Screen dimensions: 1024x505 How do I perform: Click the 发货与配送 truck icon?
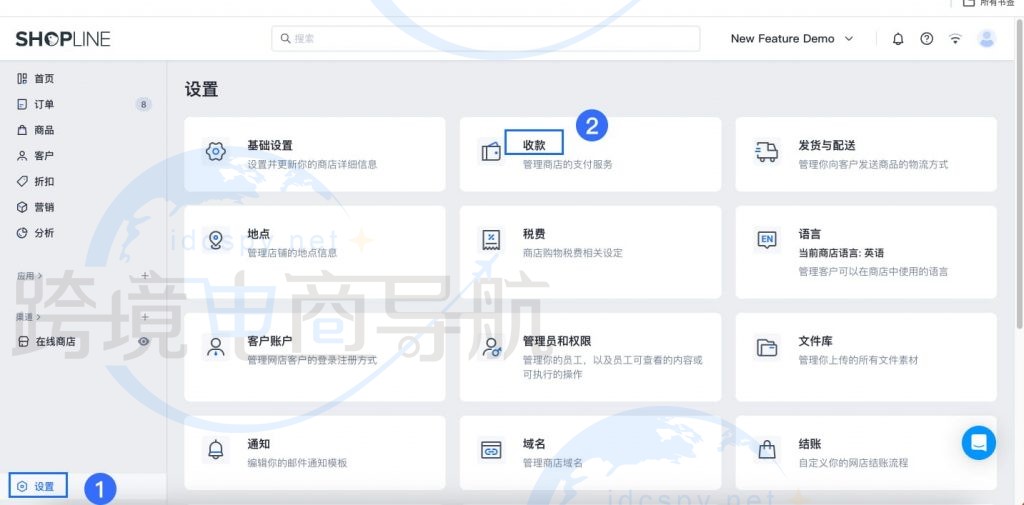click(x=767, y=152)
